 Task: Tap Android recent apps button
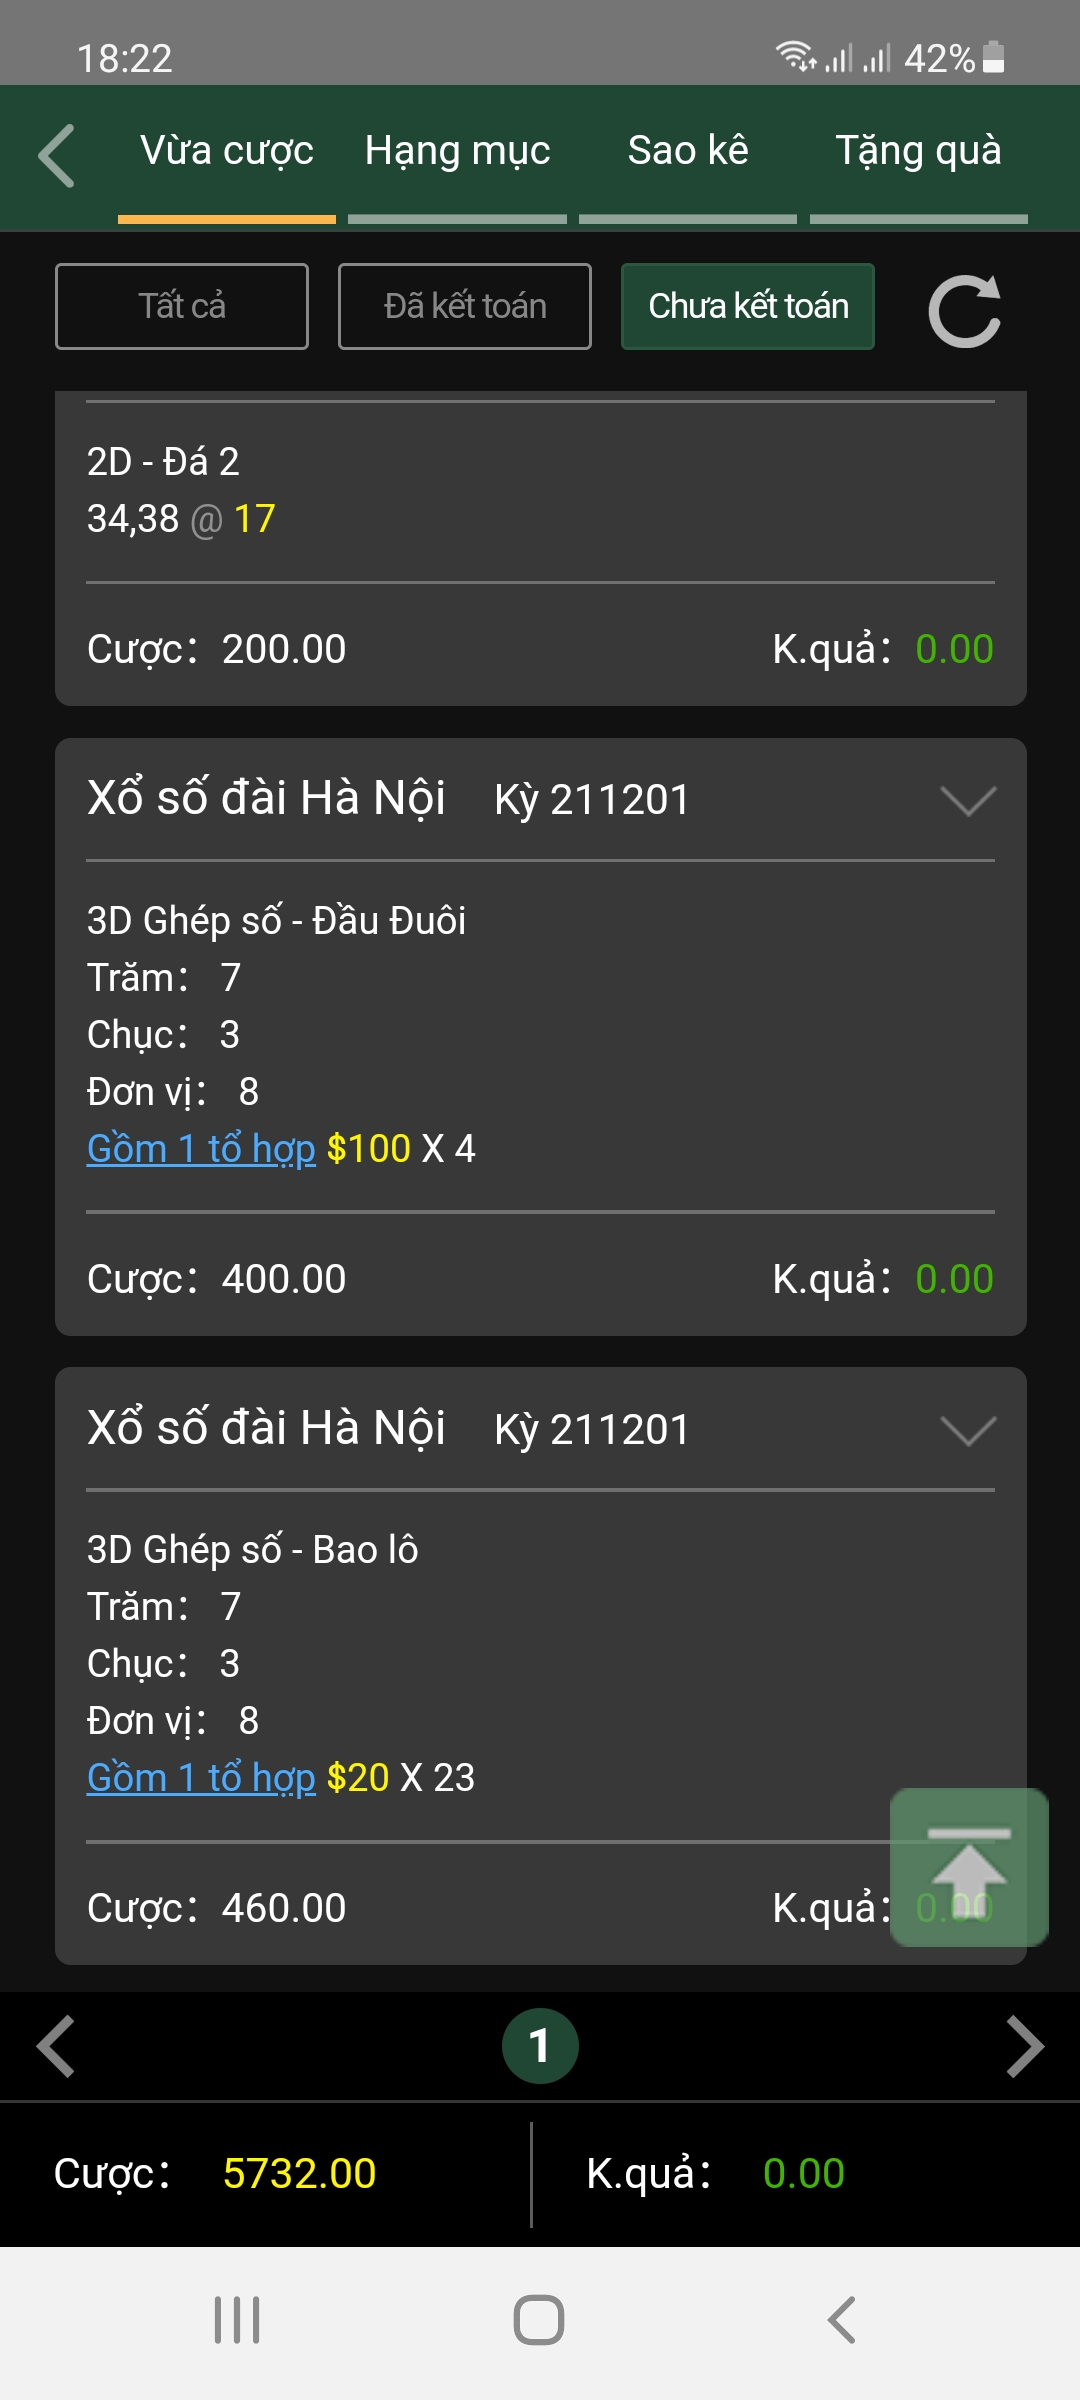click(237, 2320)
